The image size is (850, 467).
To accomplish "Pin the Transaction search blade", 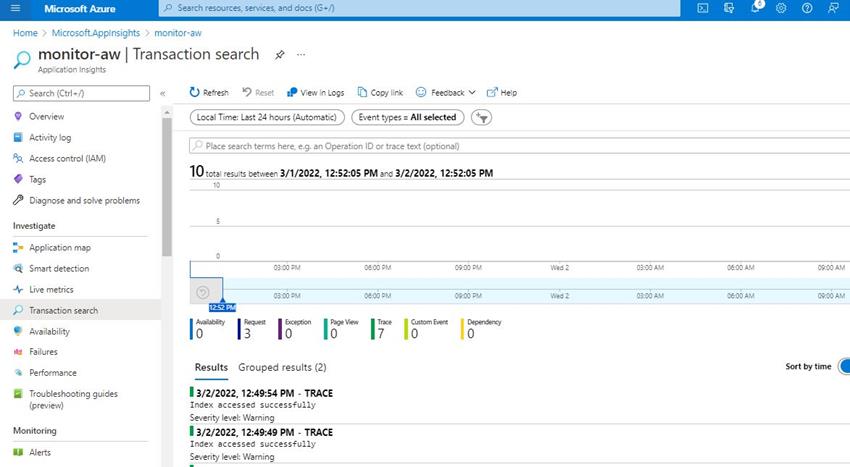I will (x=280, y=55).
